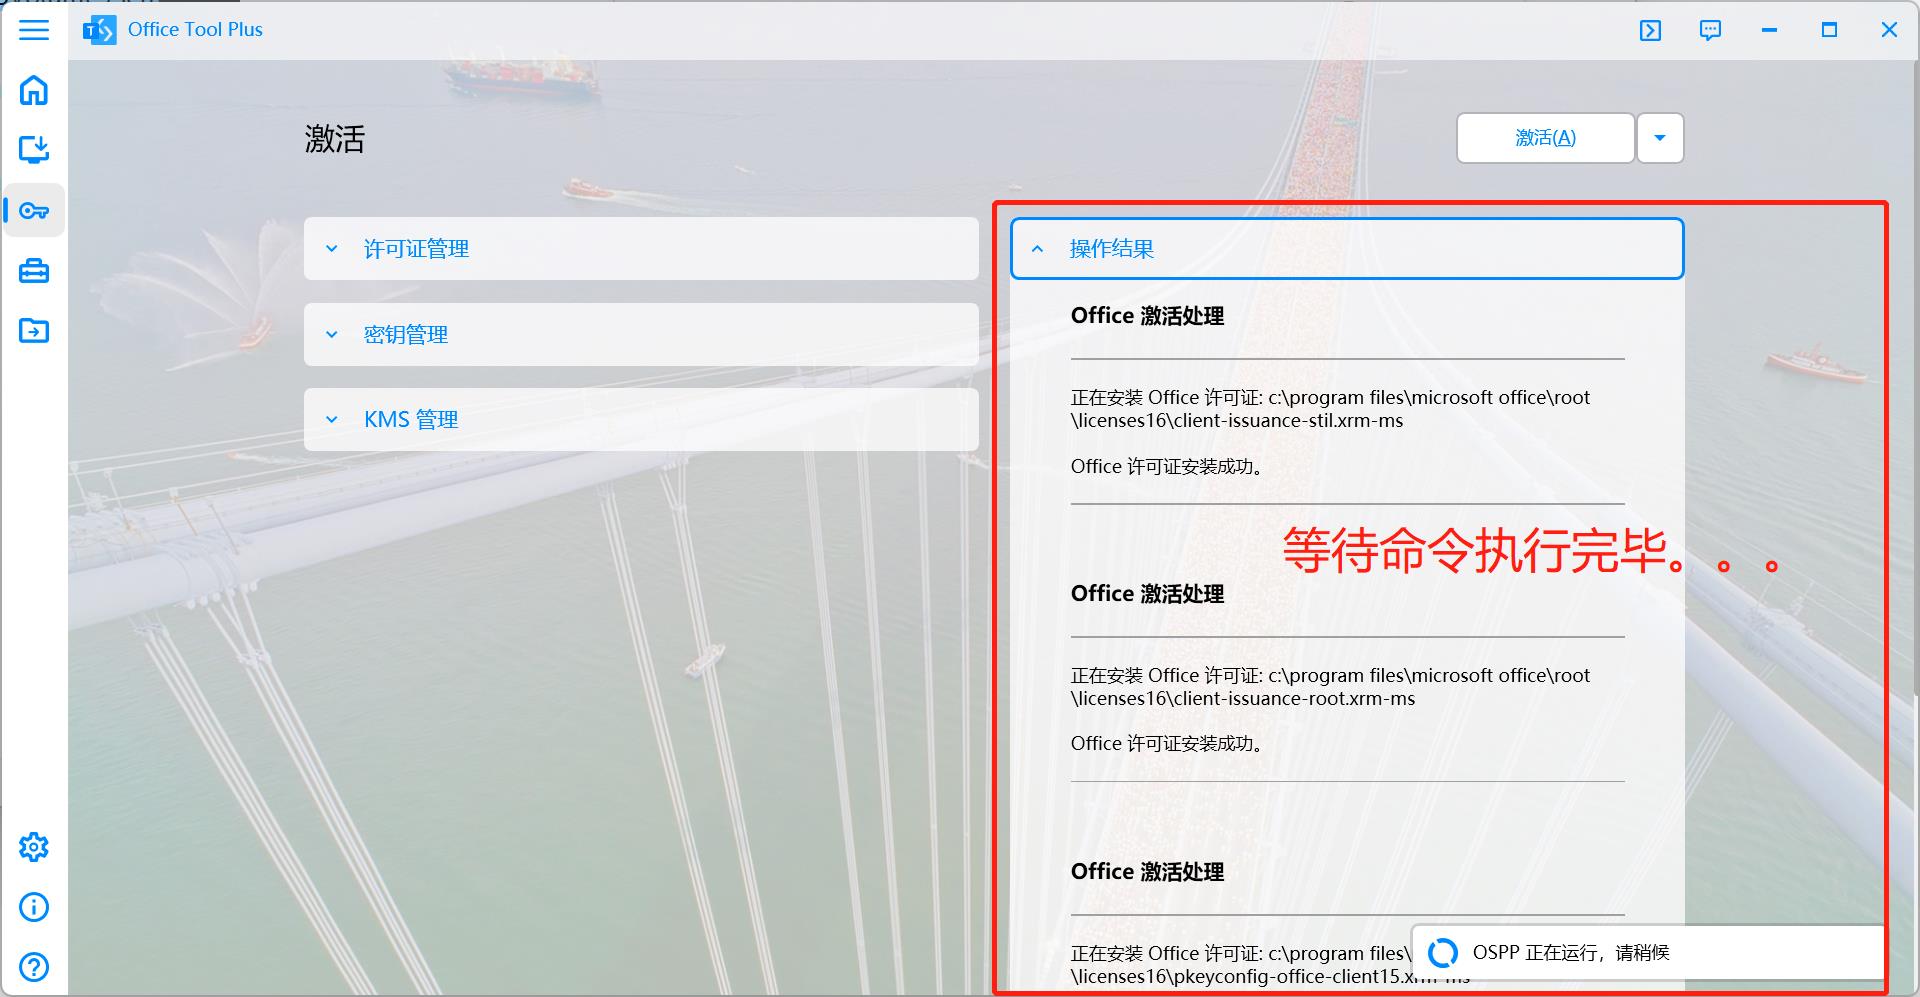The image size is (1920, 997).
Task: Collapse the 操作结果 panel
Action: point(1345,248)
